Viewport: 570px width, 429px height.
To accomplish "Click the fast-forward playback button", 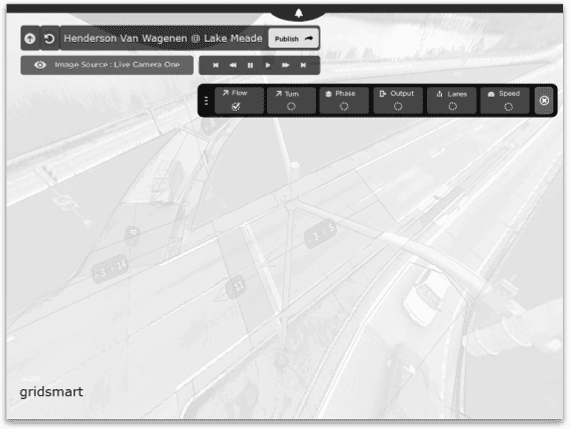I will click(286, 65).
